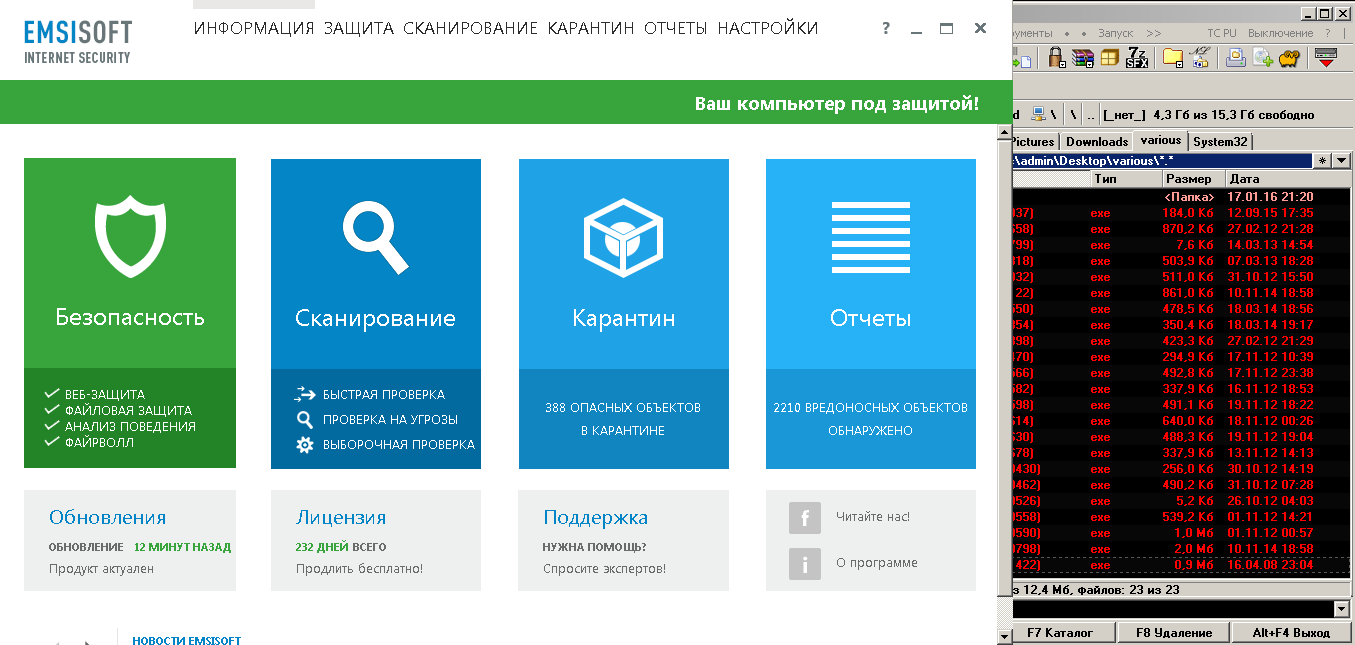The width and height of the screenshot is (1355, 645).
Task: Click Alt+F4 Выход button
Action: click(1290, 632)
